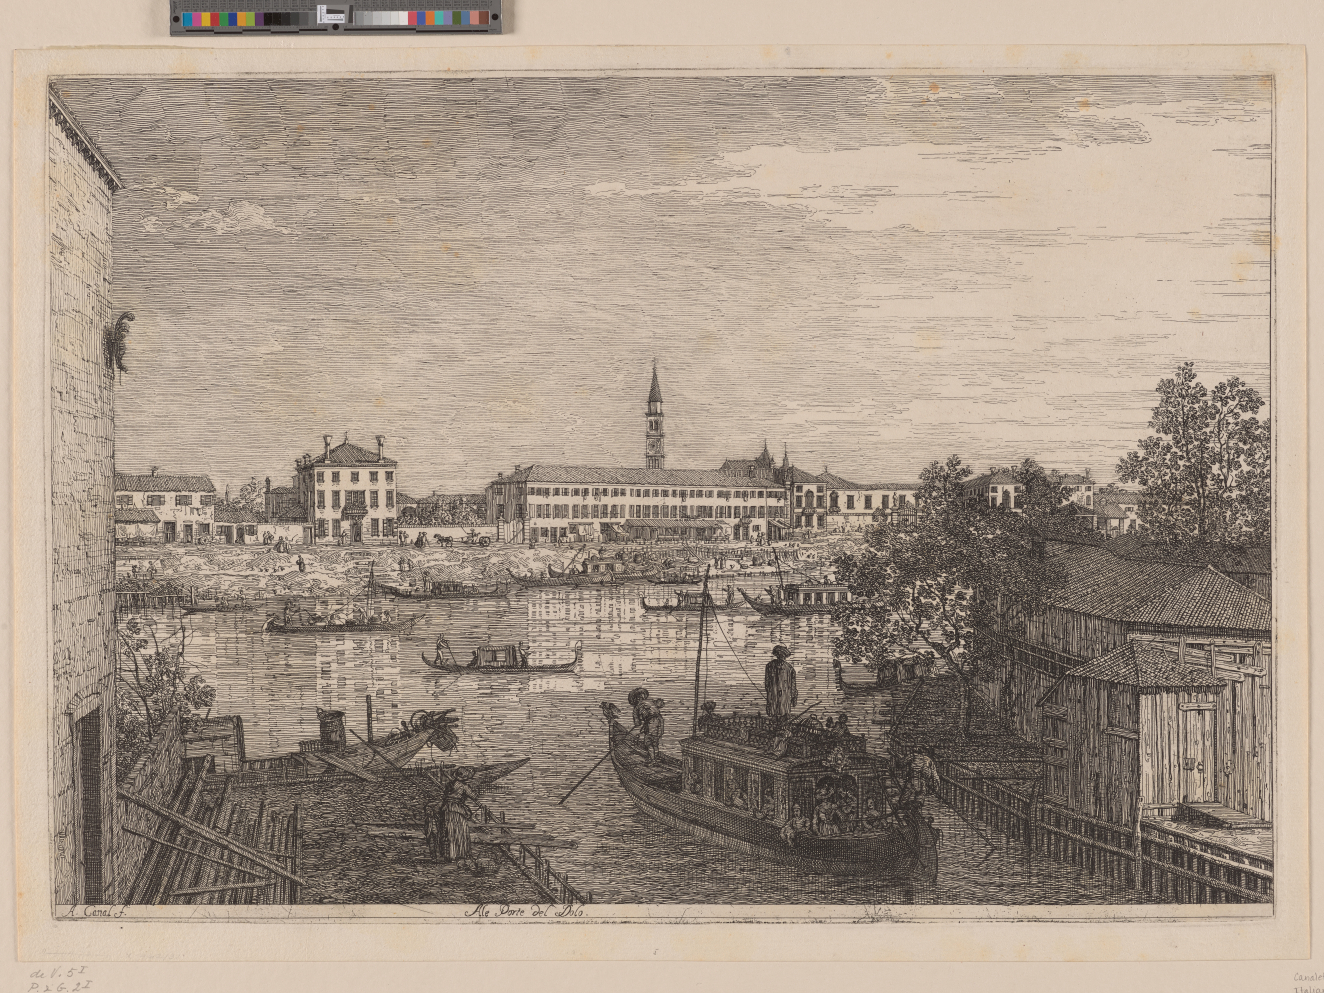Click the bracket ornament on left wall
The image size is (1324, 993).
pyautogui.click(x=120, y=340)
